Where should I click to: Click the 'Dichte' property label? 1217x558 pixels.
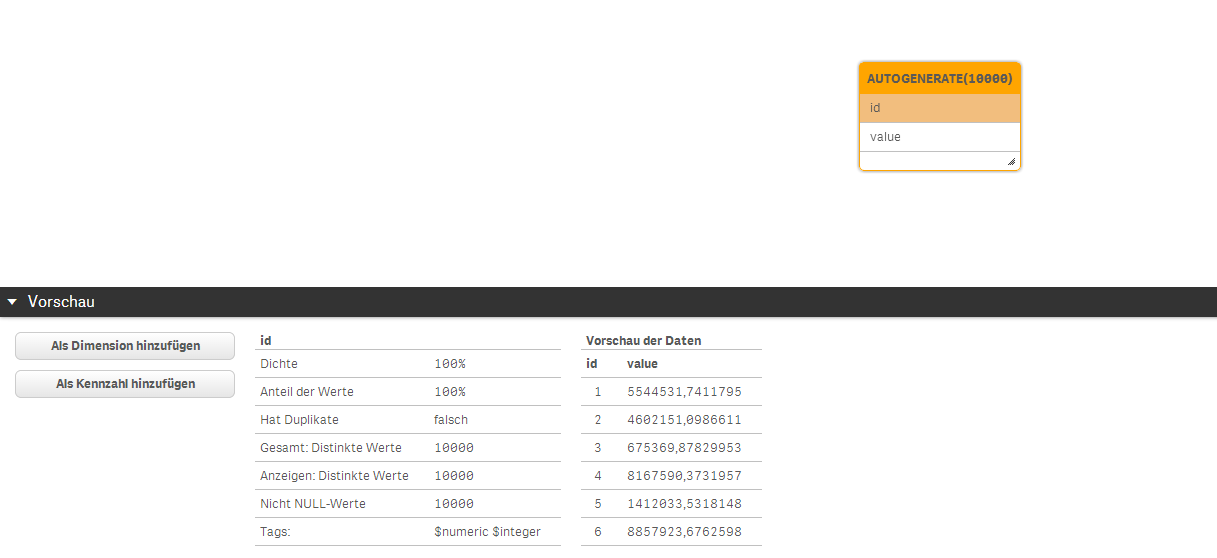[279, 364]
